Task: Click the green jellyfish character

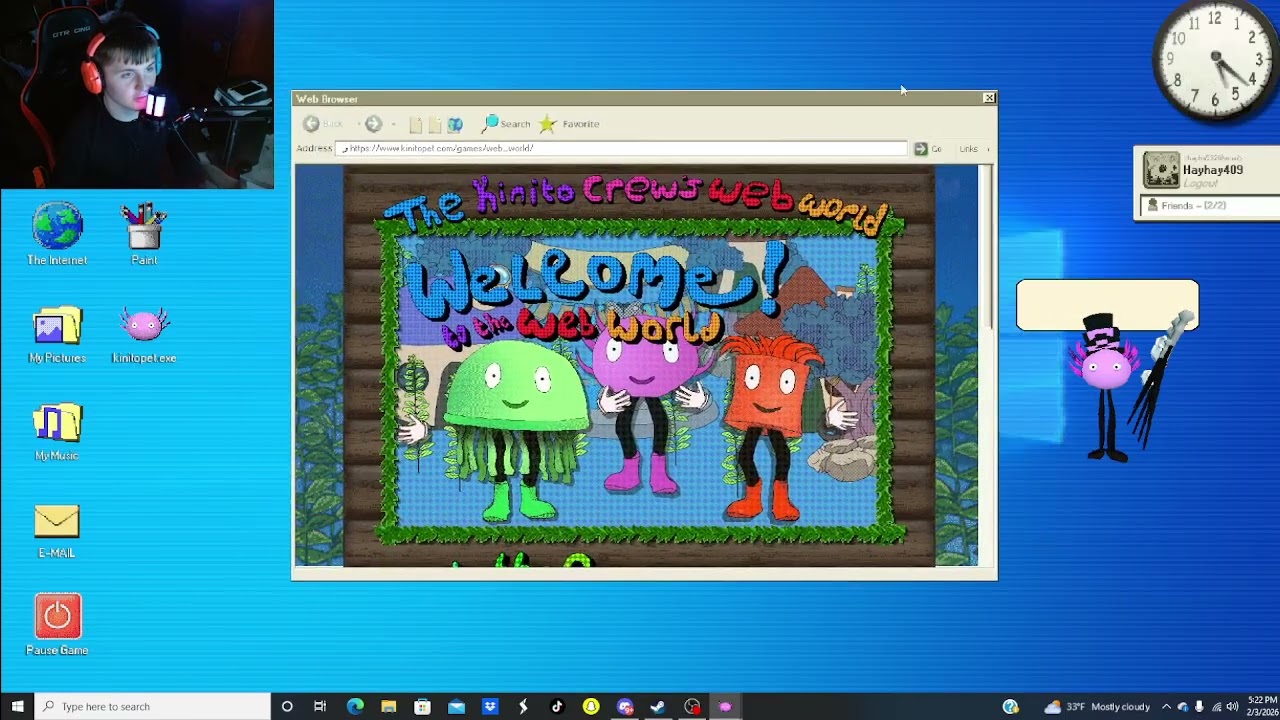Action: pyautogui.click(x=515, y=430)
